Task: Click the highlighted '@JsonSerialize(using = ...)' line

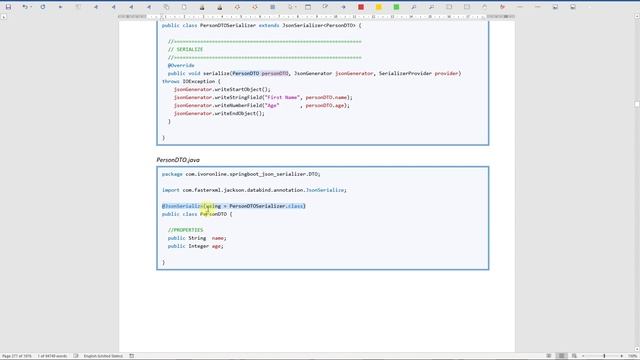Action: tap(234, 206)
